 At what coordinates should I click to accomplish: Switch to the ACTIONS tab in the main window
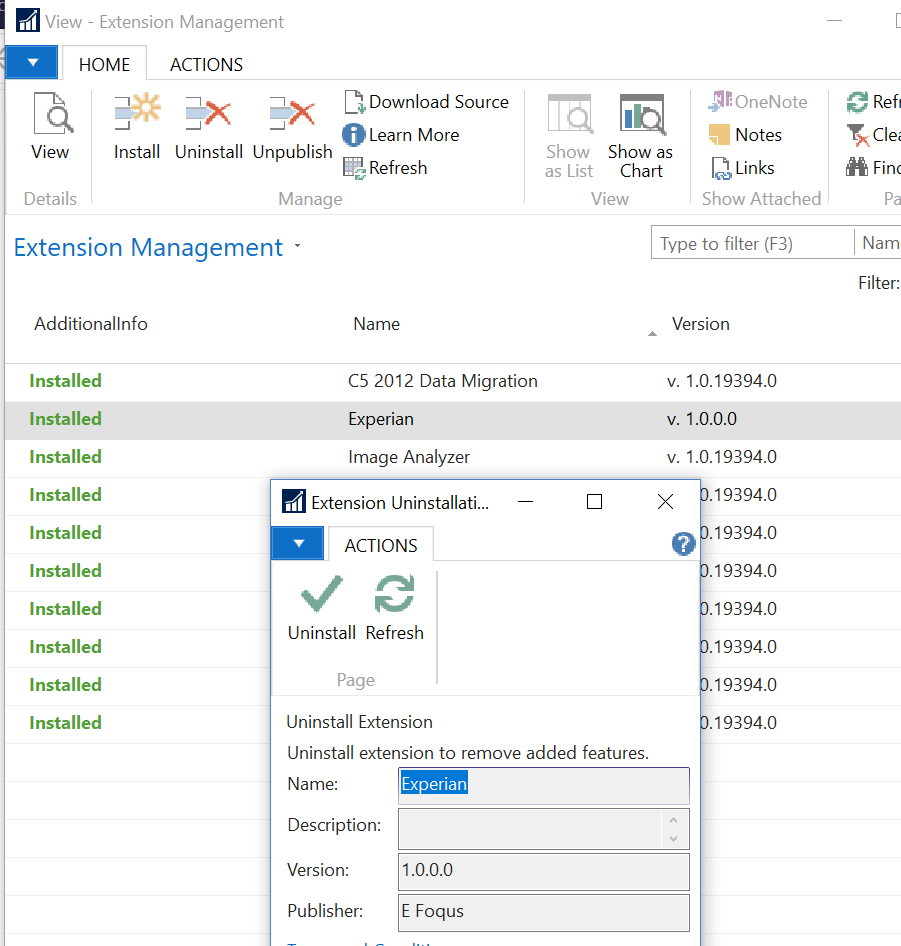(206, 64)
